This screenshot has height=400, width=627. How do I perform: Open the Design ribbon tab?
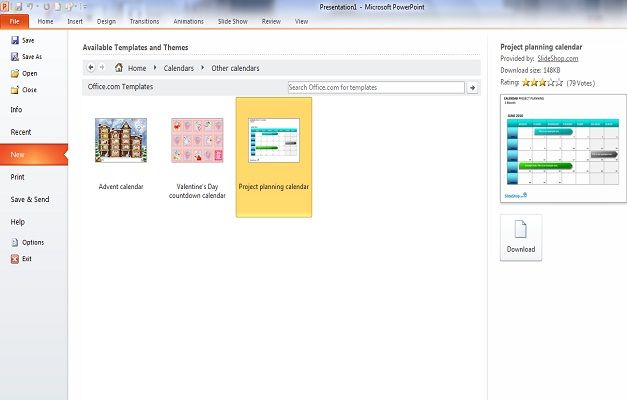(x=106, y=22)
